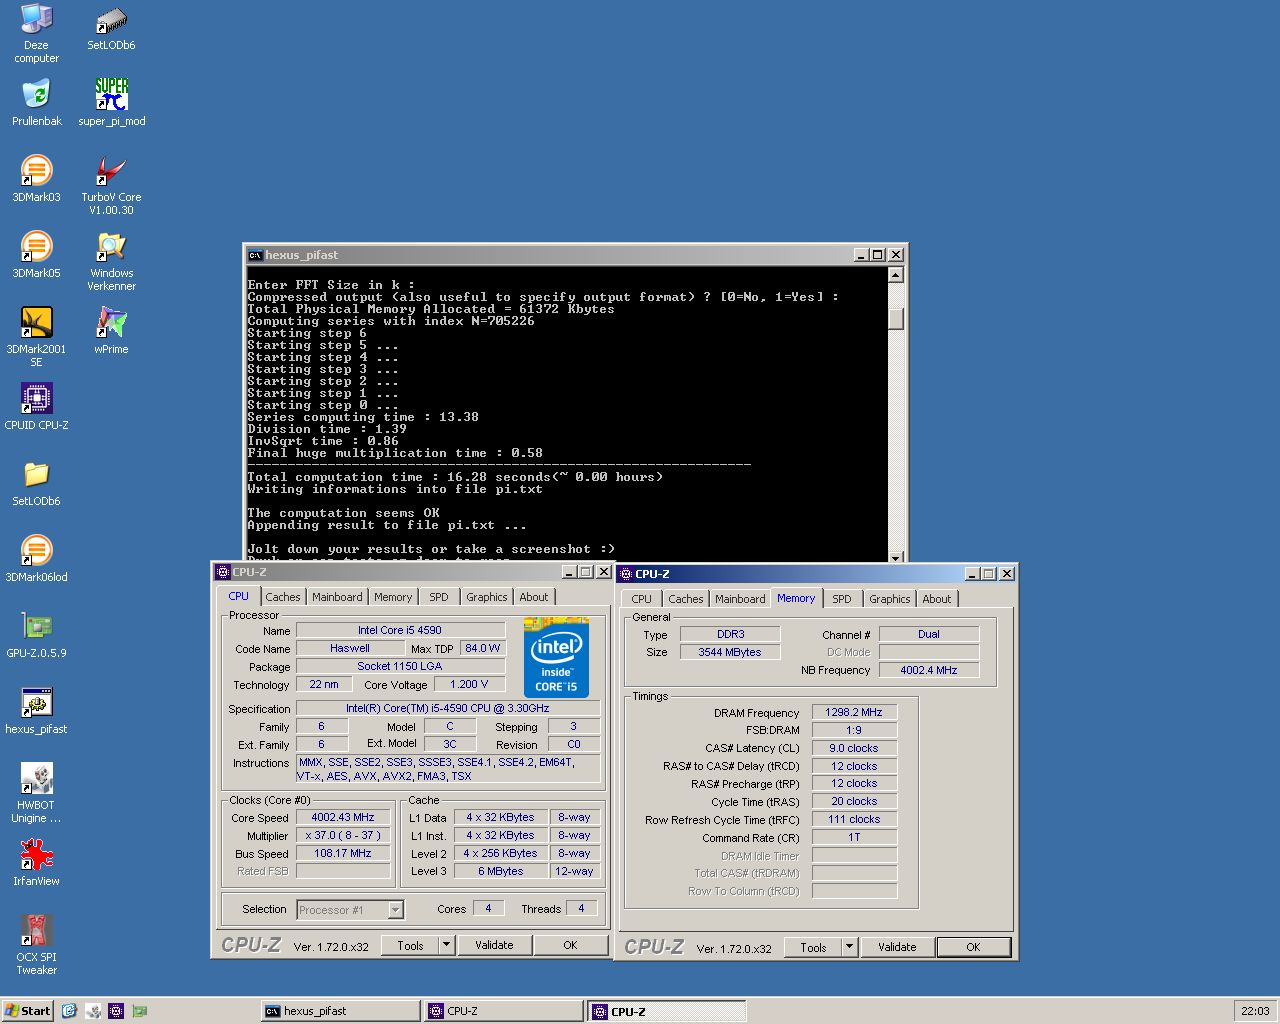Viewport: 1280px width, 1024px height.
Task: Click the CAS# Latency 9.0 clocks value
Action: [854, 748]
